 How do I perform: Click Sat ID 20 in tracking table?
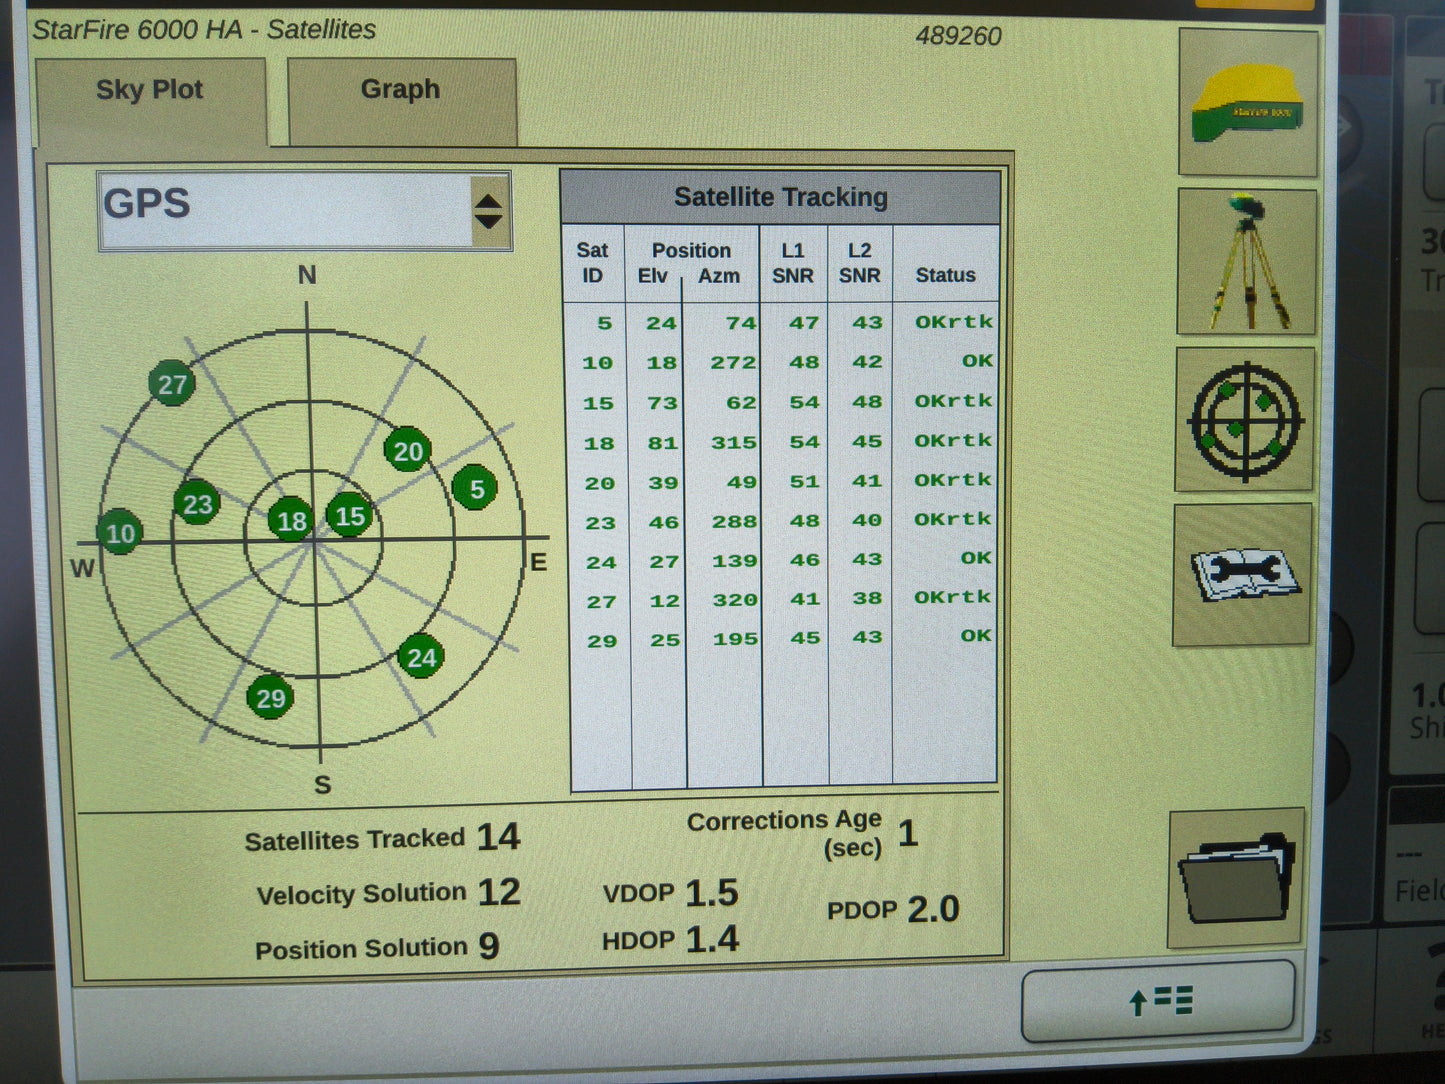point(600,483)
